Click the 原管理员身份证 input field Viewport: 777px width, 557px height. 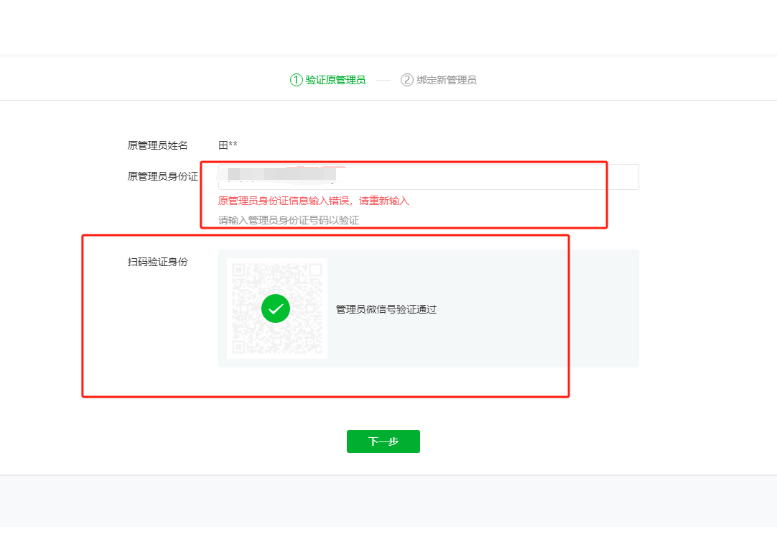(x=428, y=176)
